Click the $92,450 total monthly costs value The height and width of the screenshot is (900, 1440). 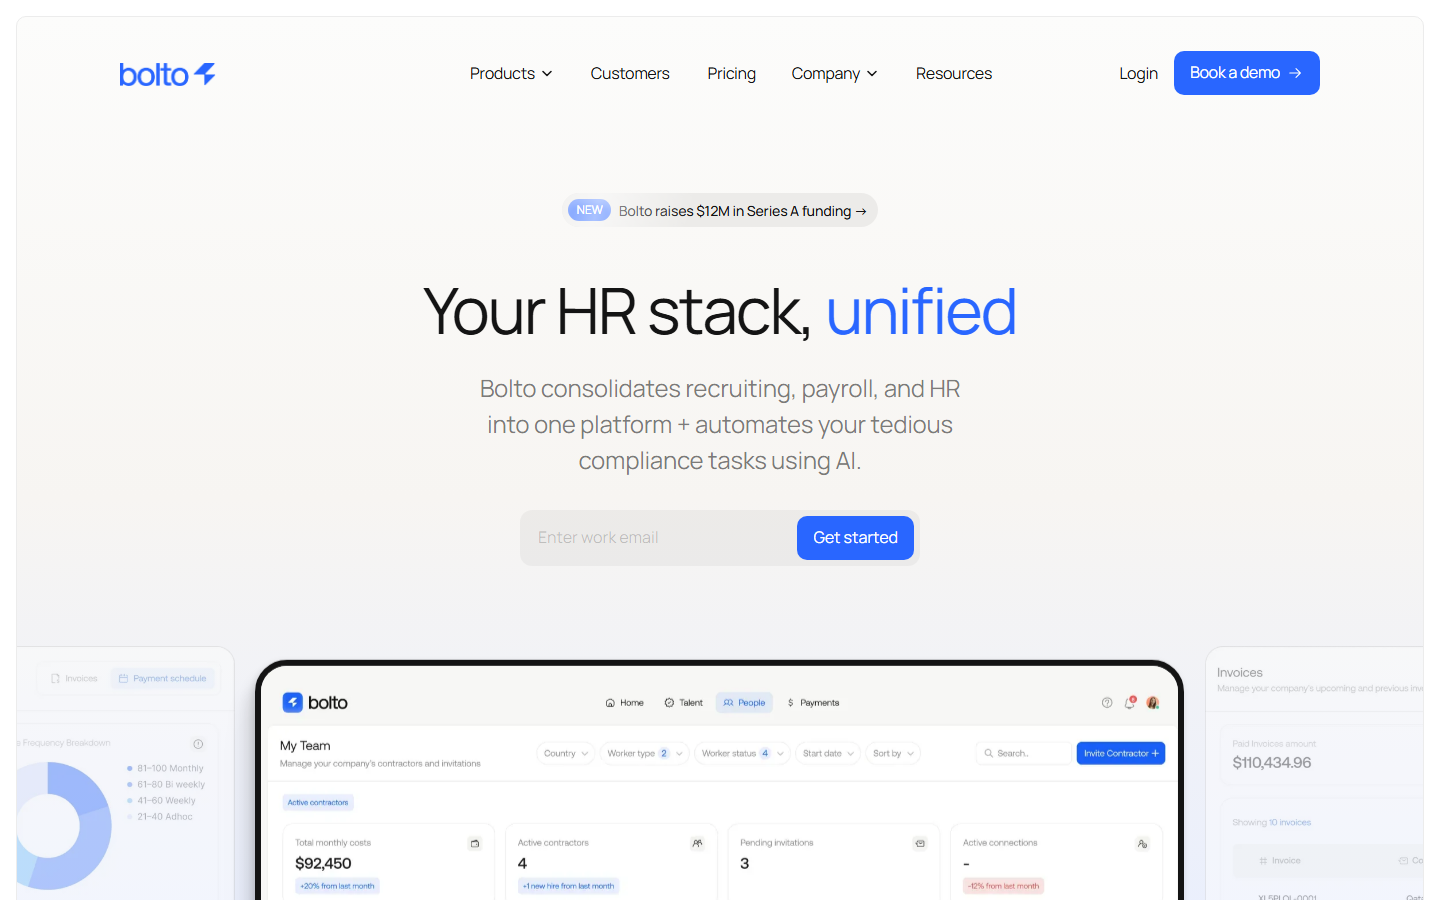click(323, 864)
